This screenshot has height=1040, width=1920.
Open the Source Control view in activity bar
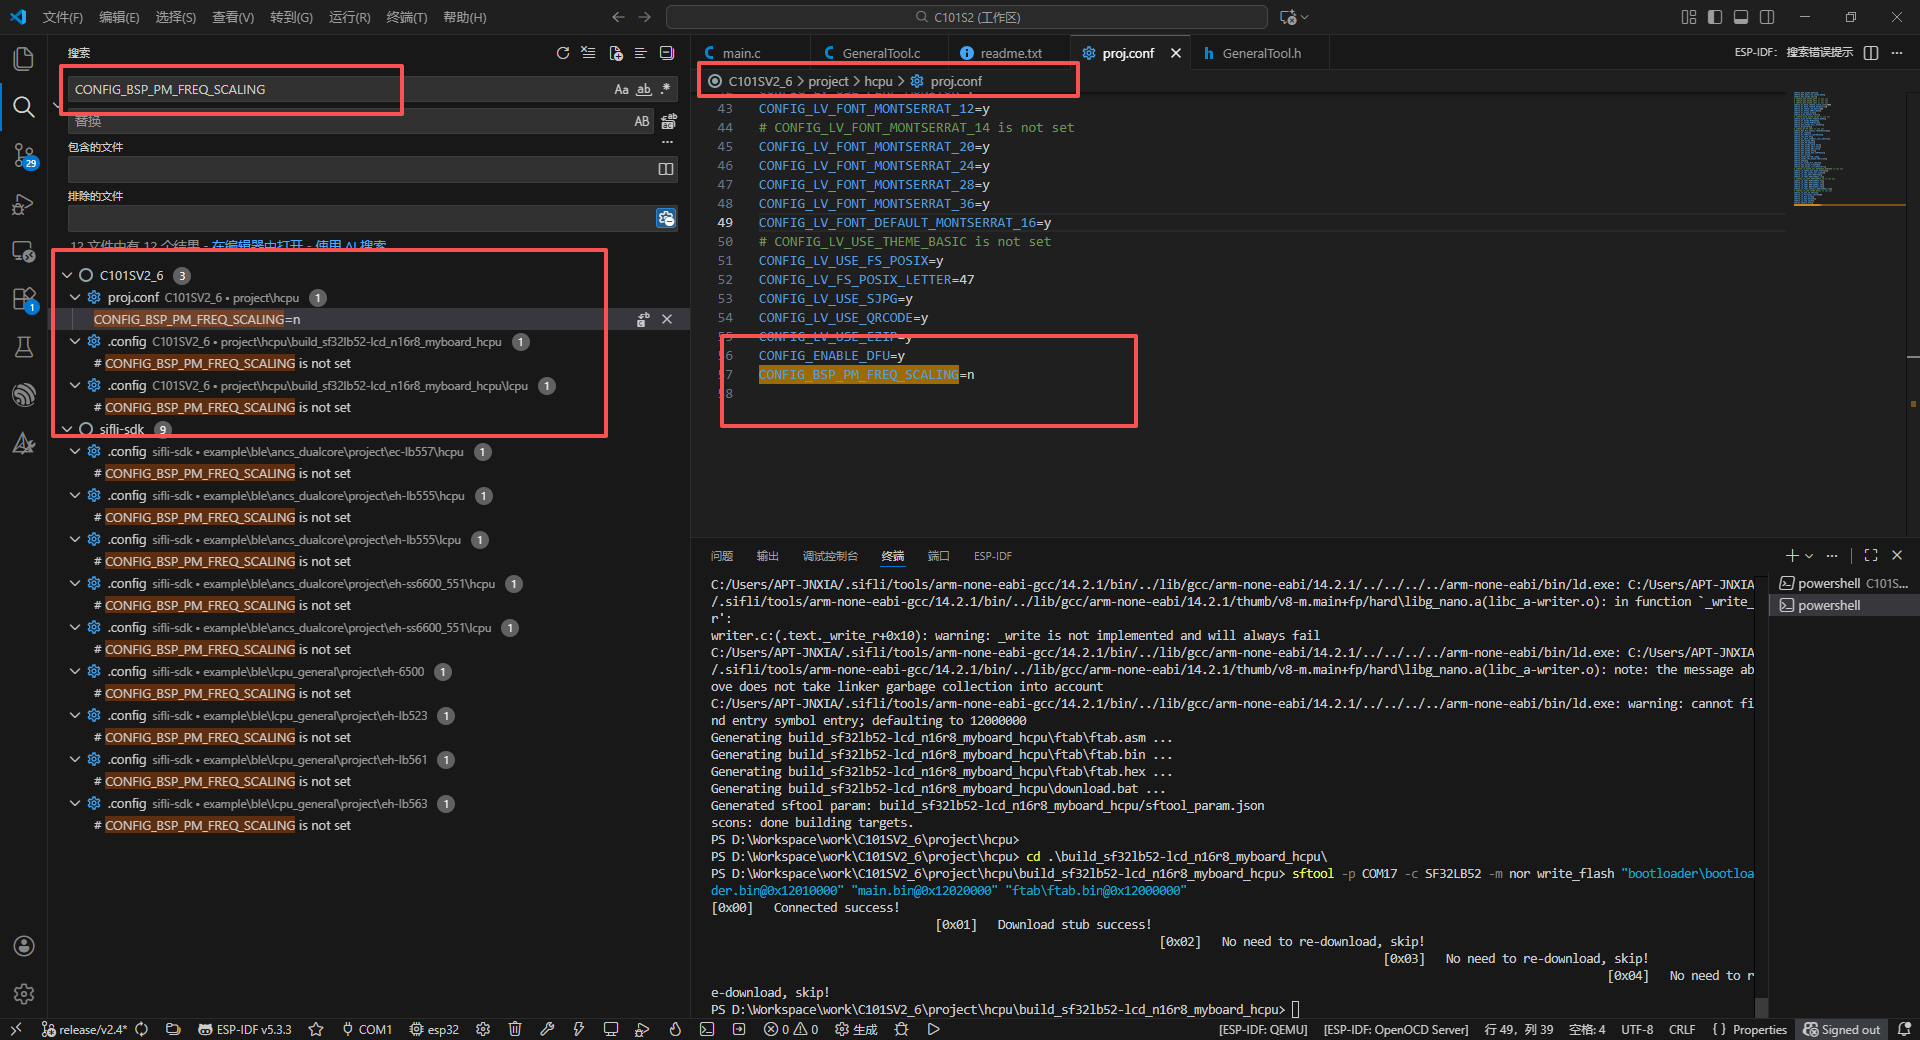pos(24,155)
